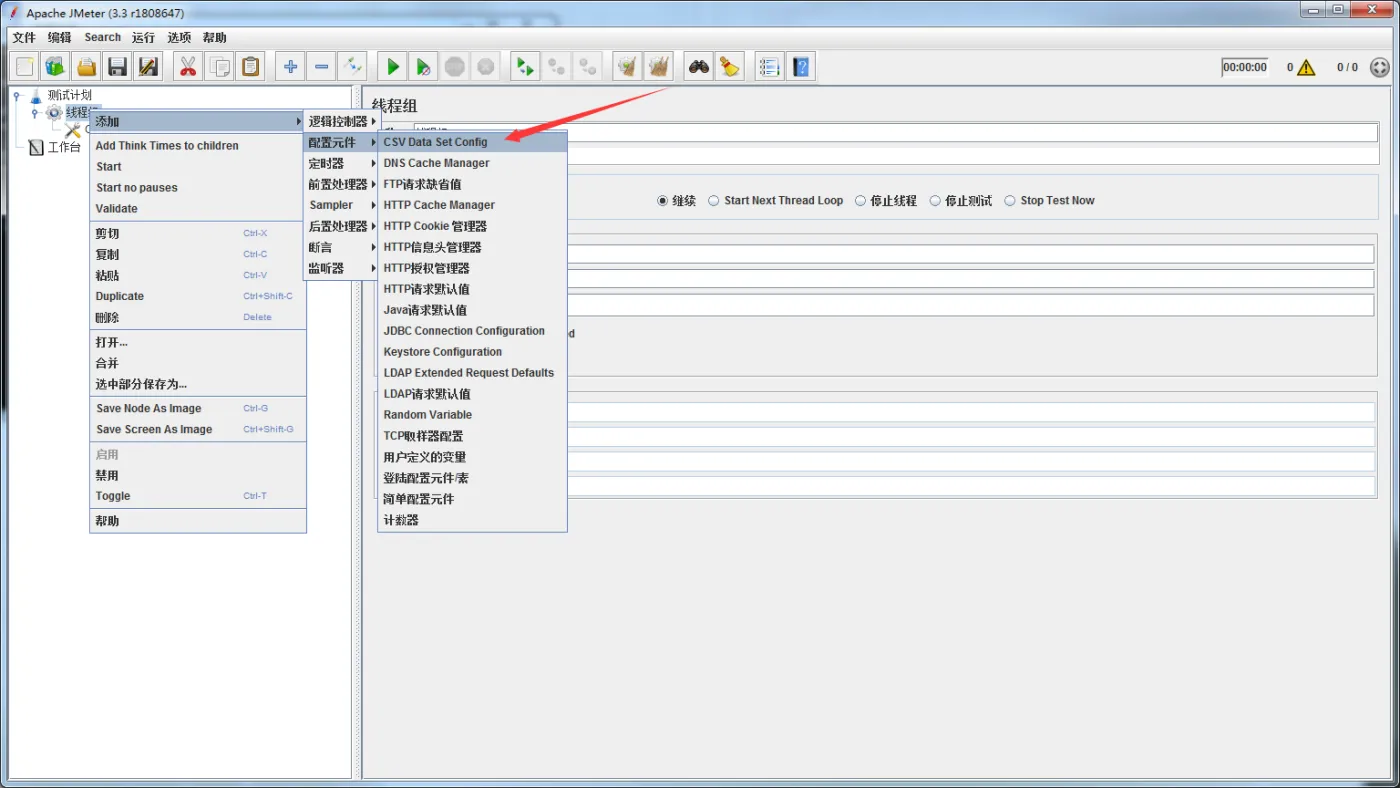Viewport: 1400px width, 788px height.
Task: Select the 工作台 tree node
Action: 64,148
